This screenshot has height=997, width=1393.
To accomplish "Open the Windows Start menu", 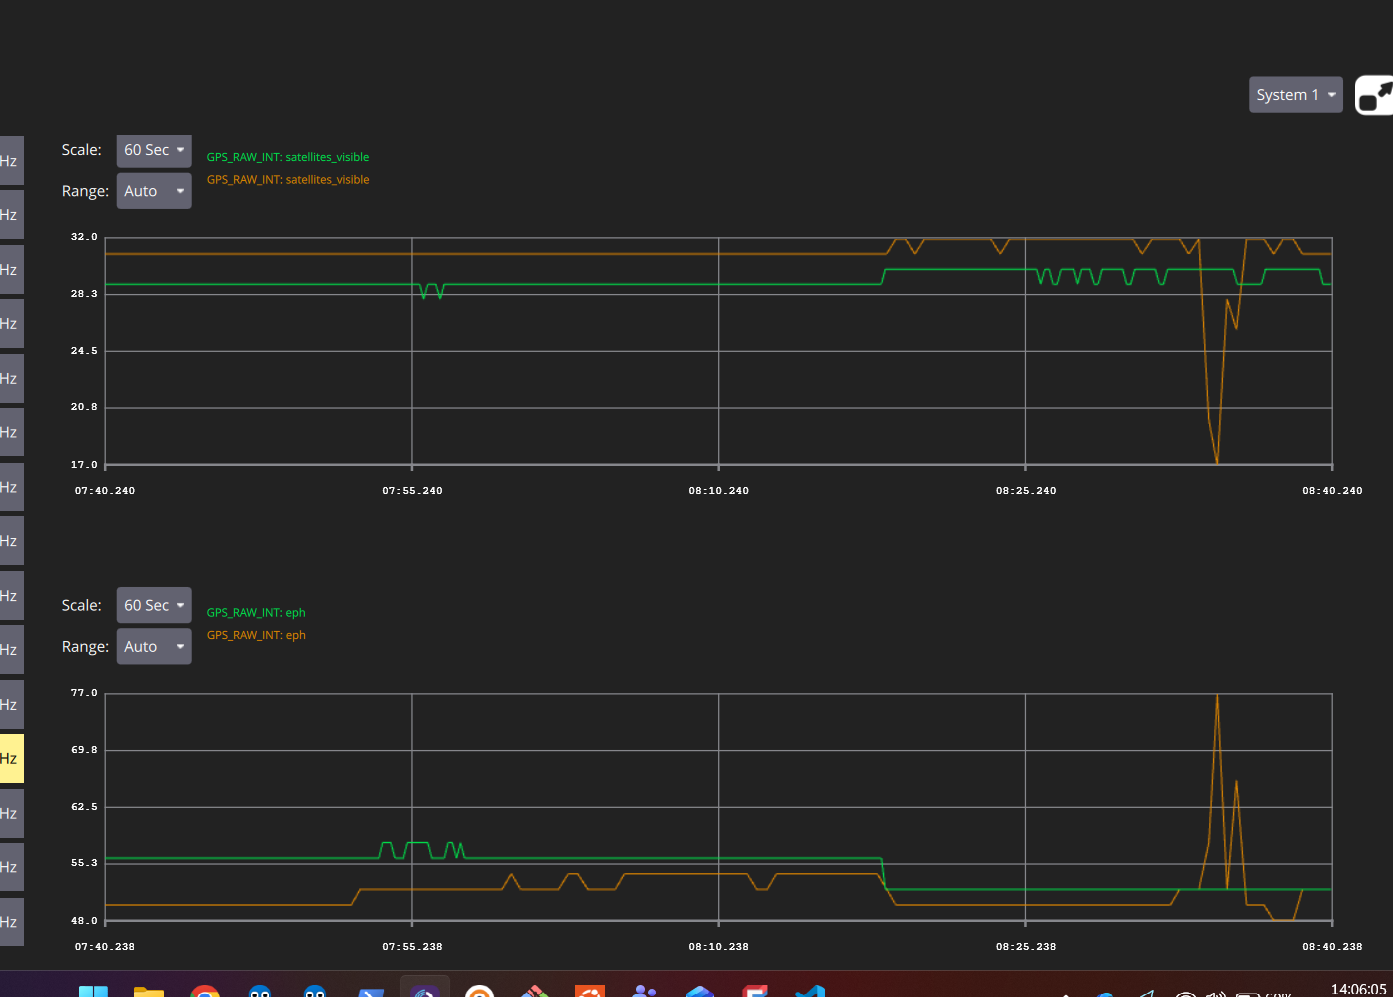I will pyautogui.click(x=93, y=990).
